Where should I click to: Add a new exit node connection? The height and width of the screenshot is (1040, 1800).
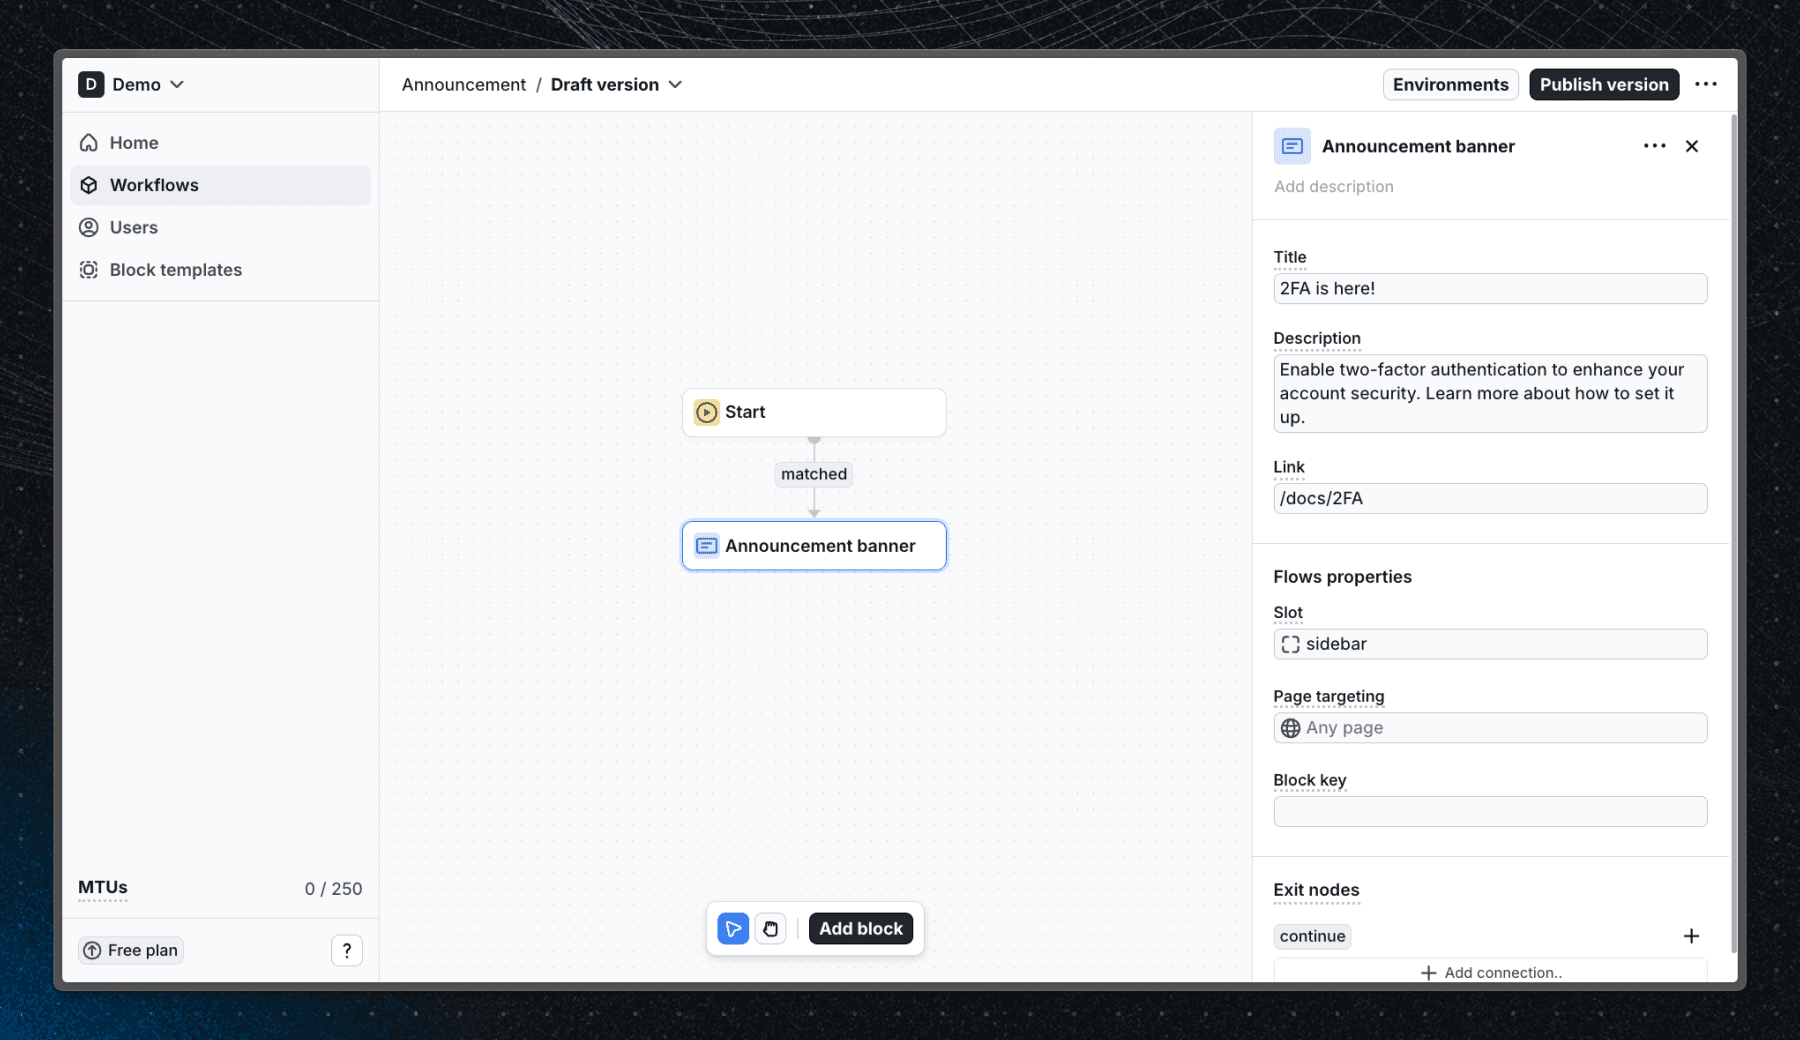coord(1490,972)
